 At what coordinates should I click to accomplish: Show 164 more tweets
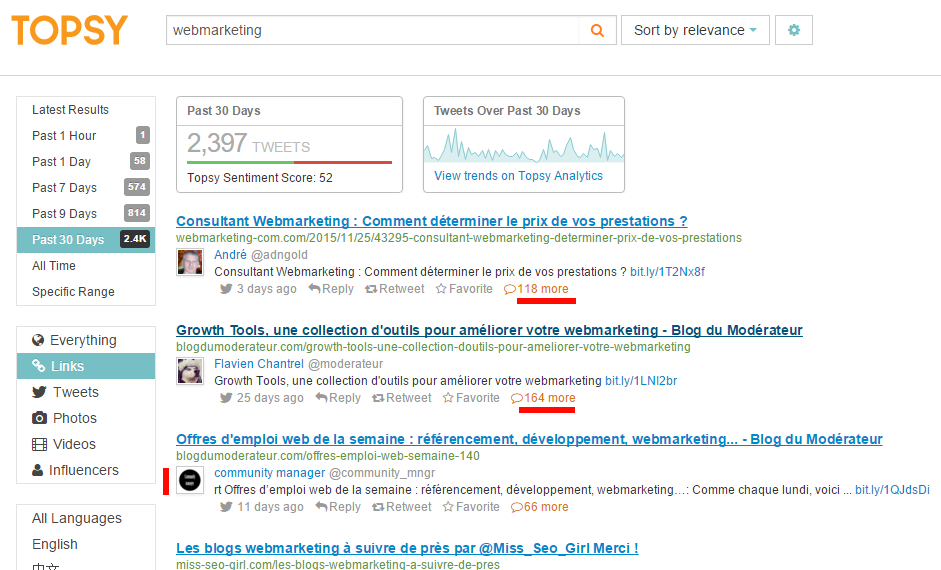pyautogui.click(x=543, y=398)
